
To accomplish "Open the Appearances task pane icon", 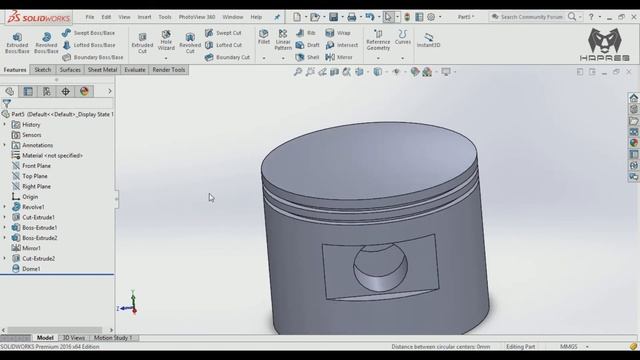I will pyautogui.click(x=633, y=143).
